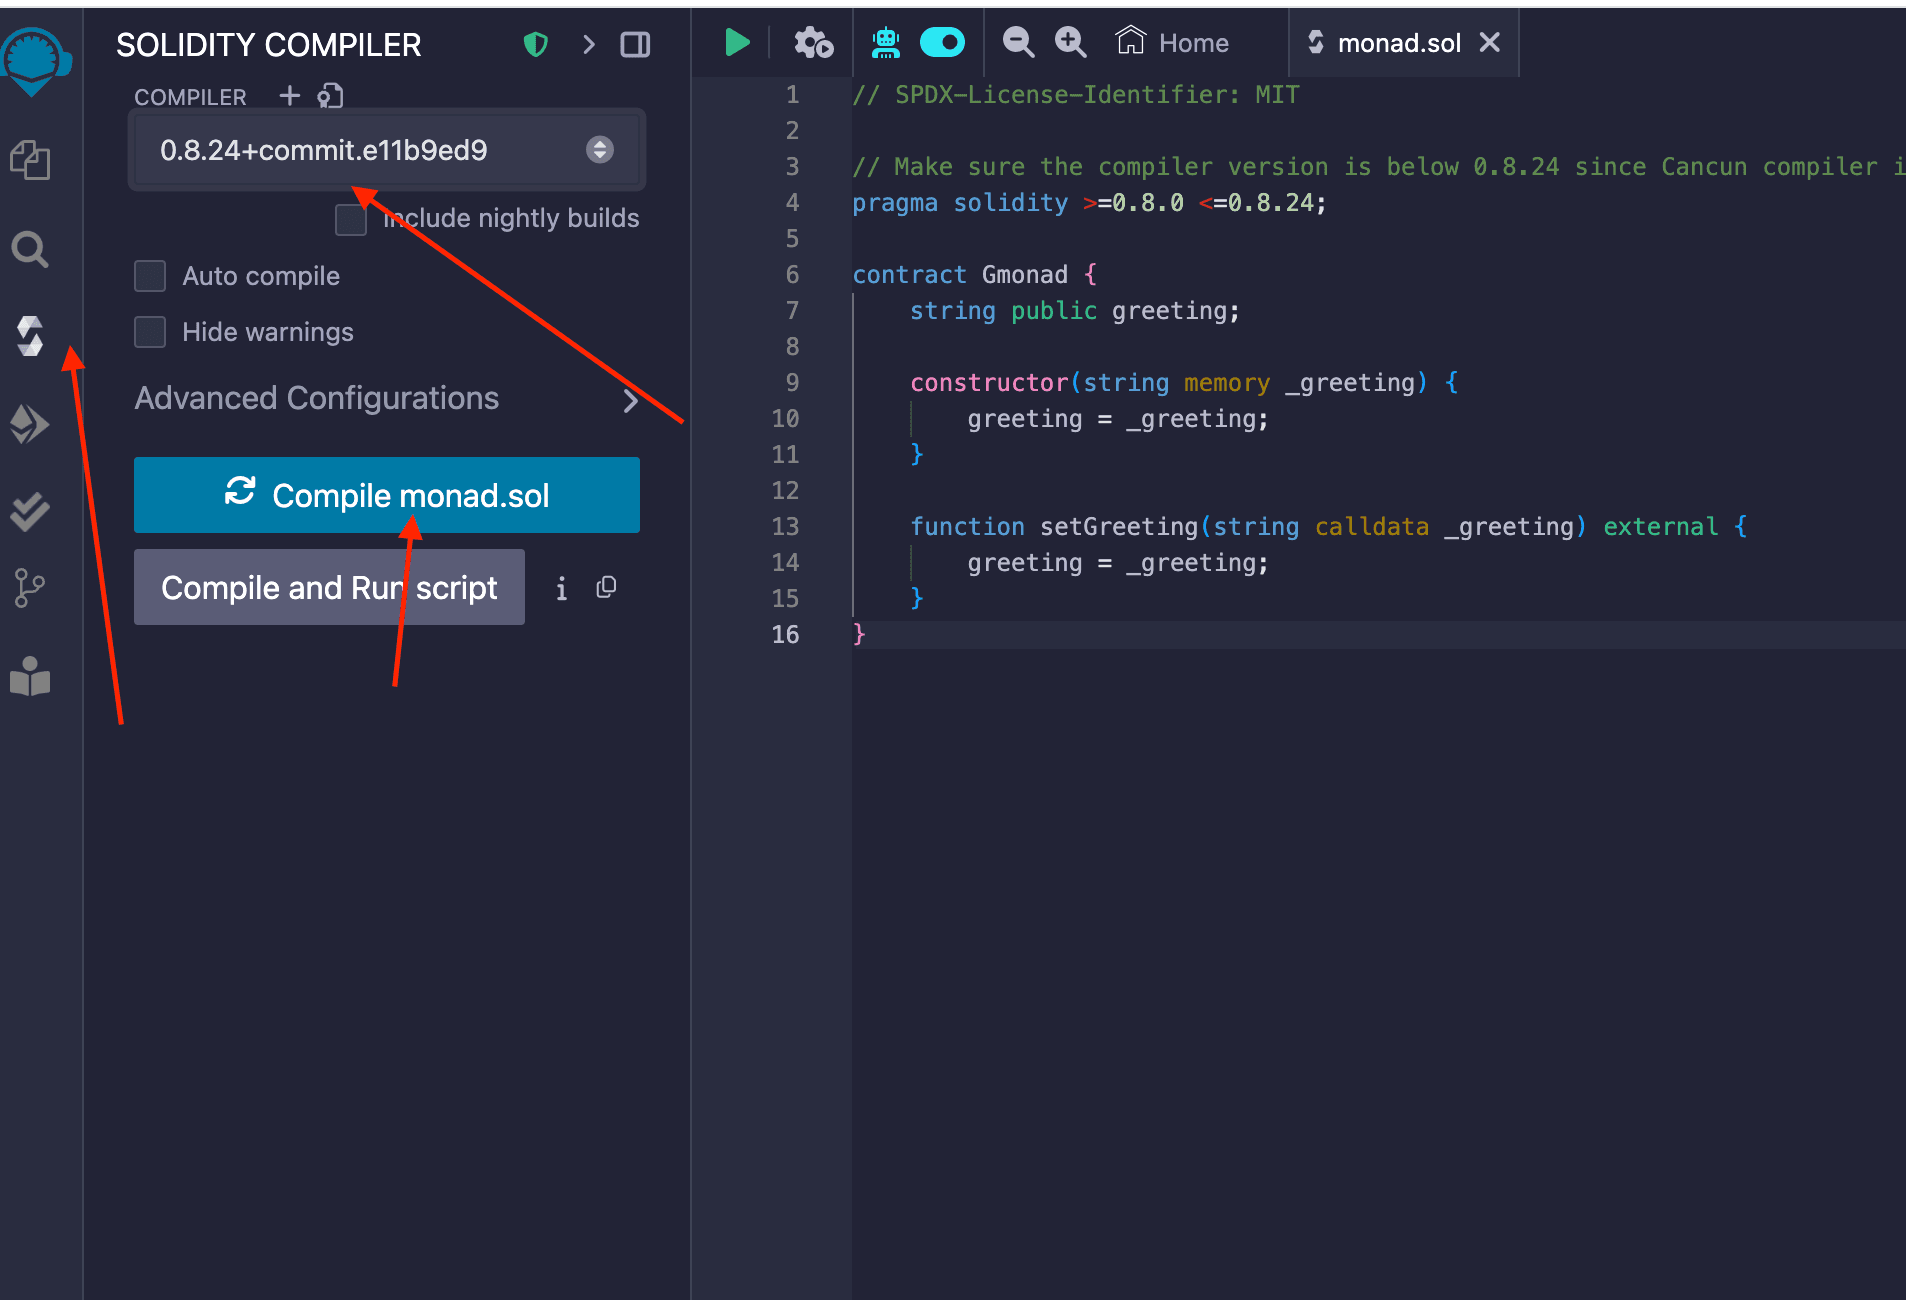Open the Solidity unit testing checkmark icon

coord(30,511)
